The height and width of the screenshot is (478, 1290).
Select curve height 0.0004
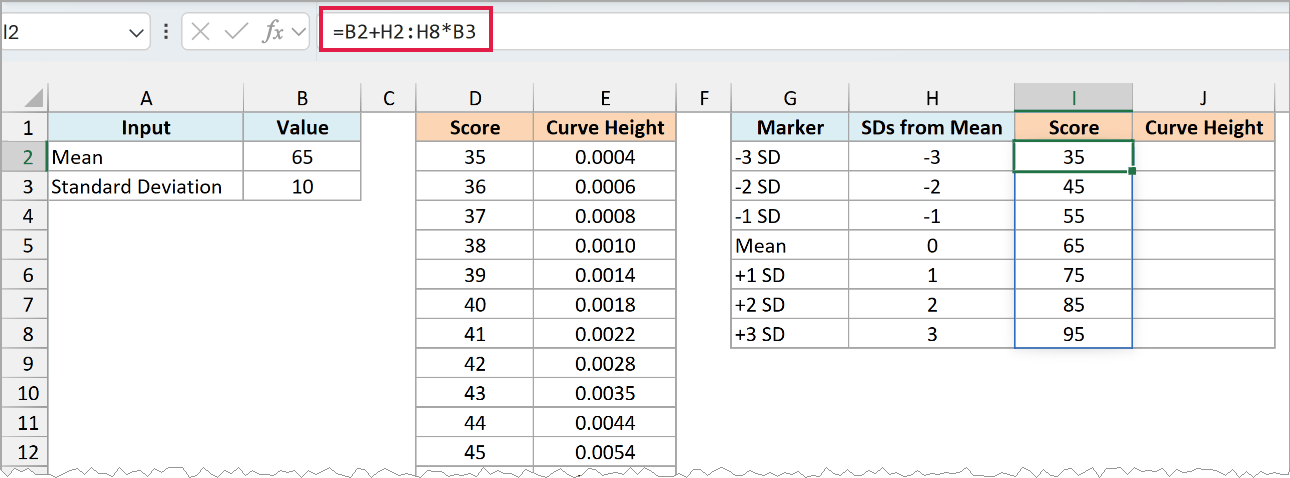click(x=605, y=157)
